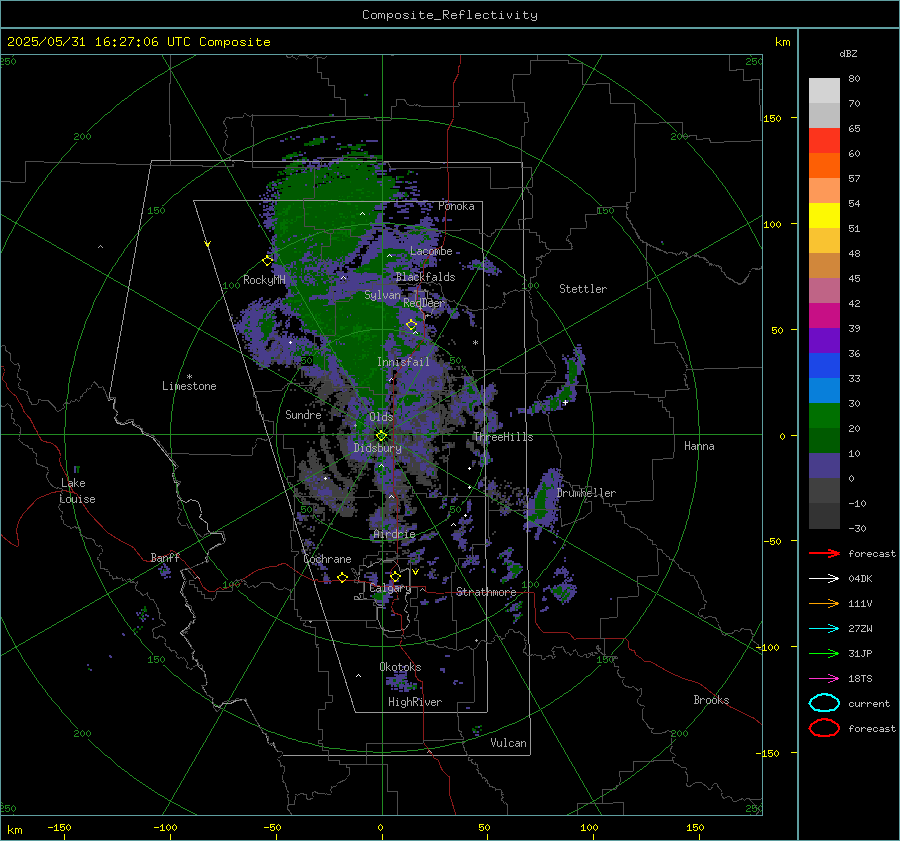Viewport: 900px width, 841px height.
Task: Click the Airdrie city label
Action: [394, 534]
